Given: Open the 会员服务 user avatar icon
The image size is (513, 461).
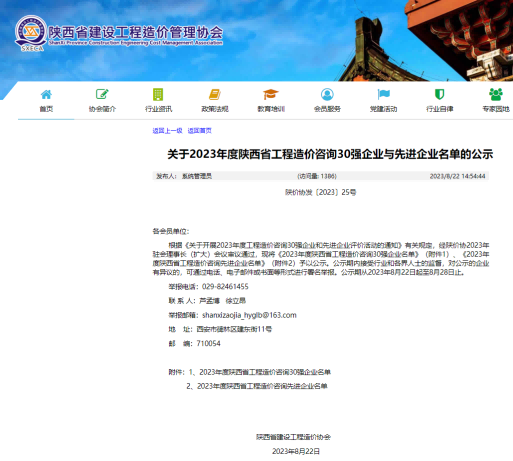Looking at the screenshot, I should tap(327, 94).
